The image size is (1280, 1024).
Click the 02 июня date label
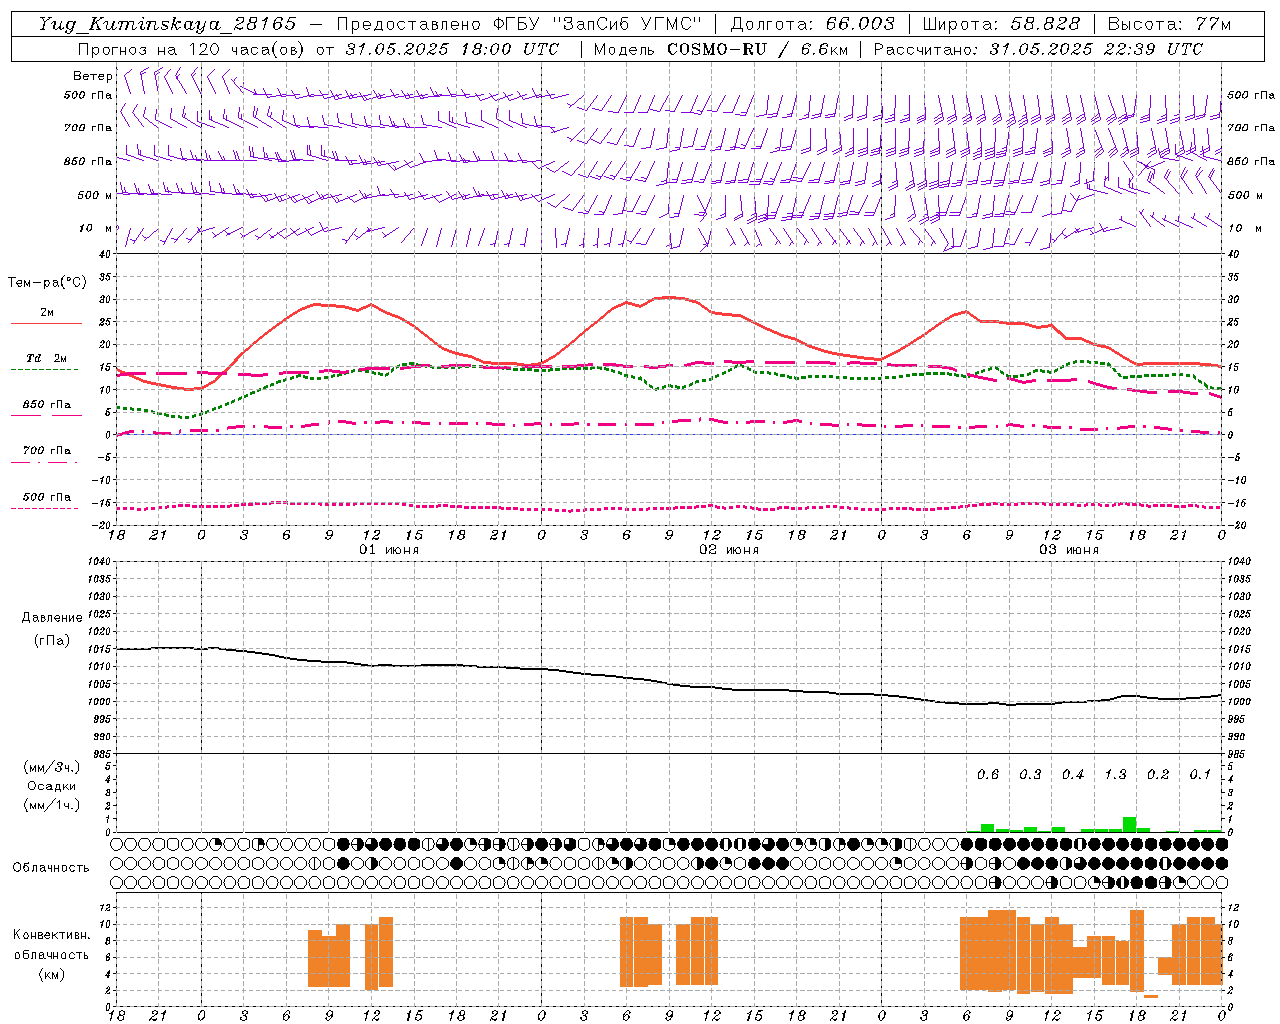pos(729,550)
